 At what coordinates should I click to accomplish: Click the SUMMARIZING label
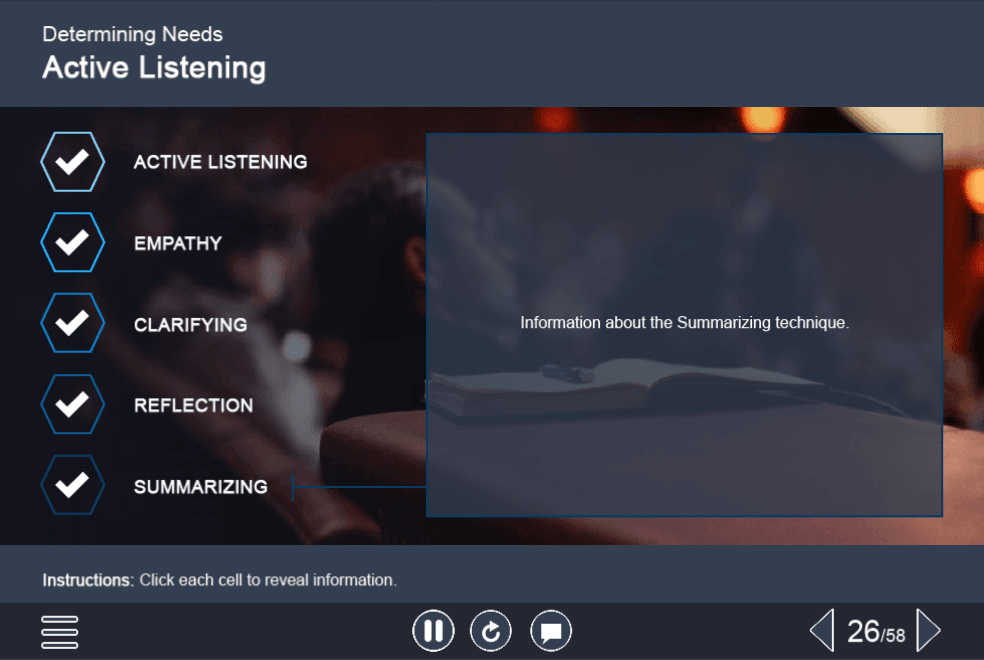pos(200,486)
